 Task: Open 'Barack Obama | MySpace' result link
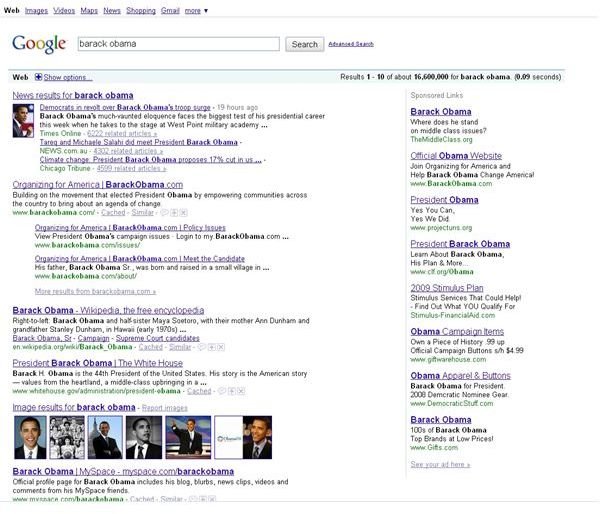(x=123, y=472)
